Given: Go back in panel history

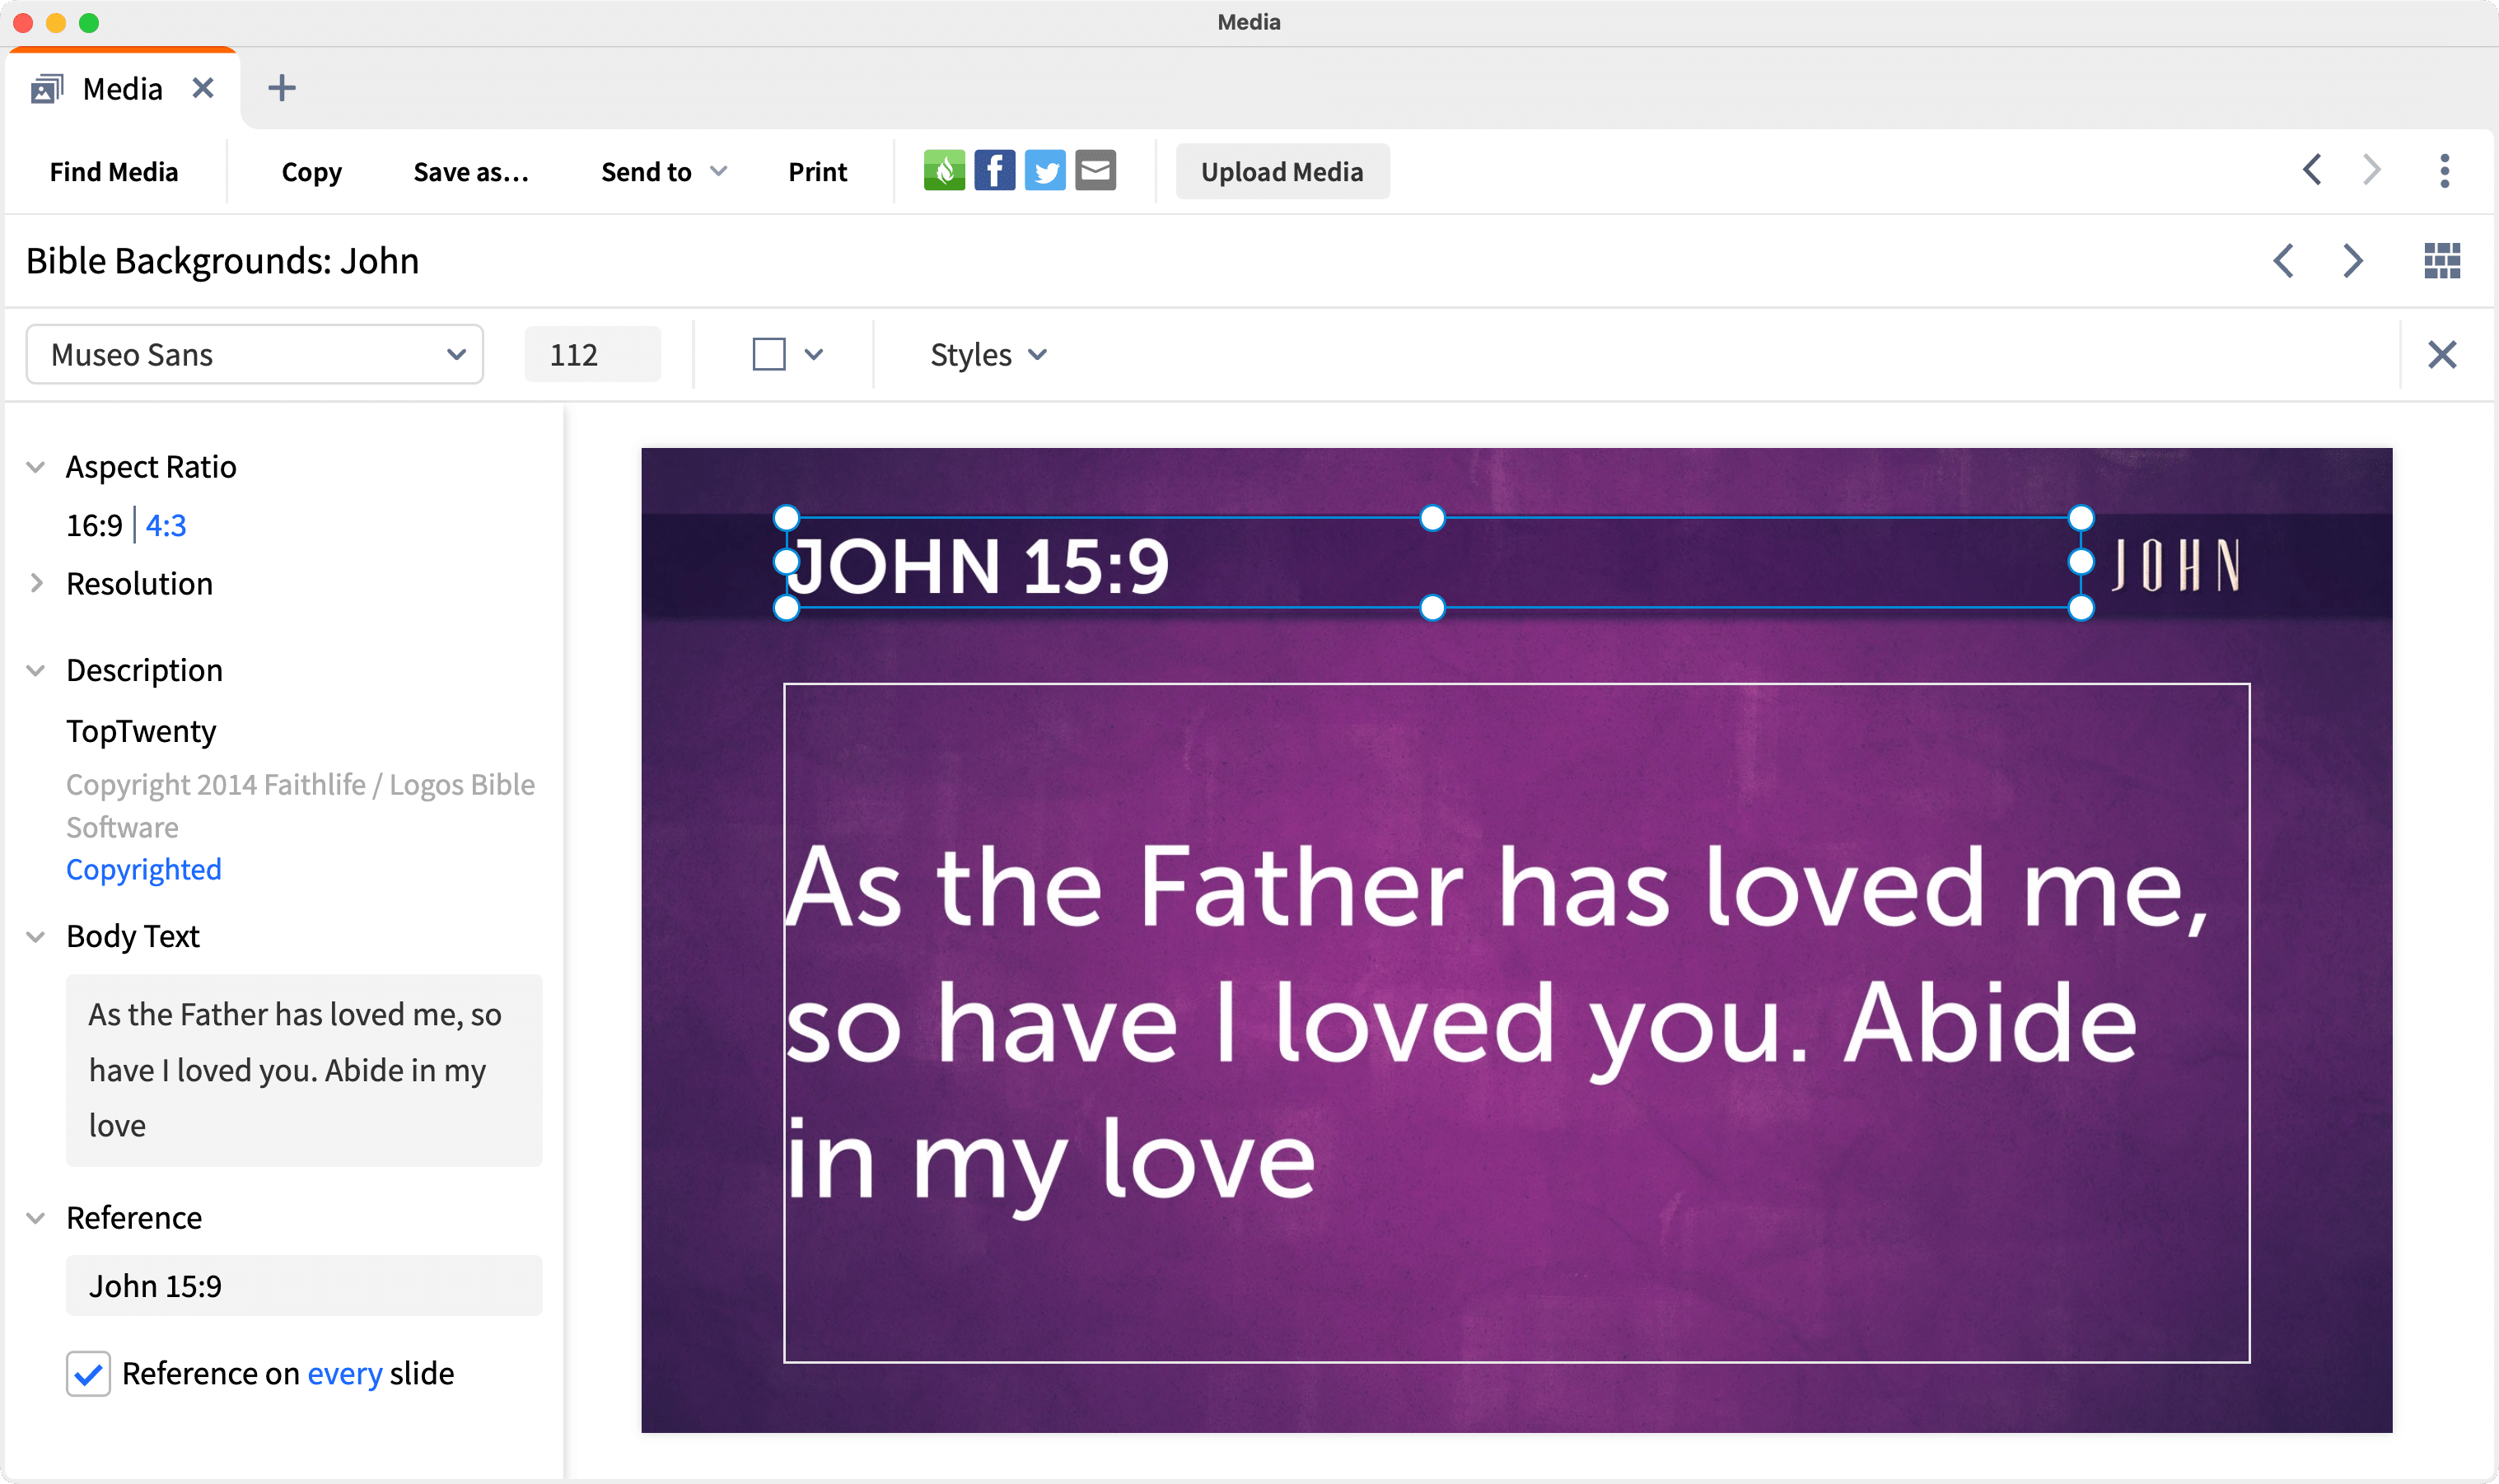Looking at the screenshot, I should coord(2312,171).
